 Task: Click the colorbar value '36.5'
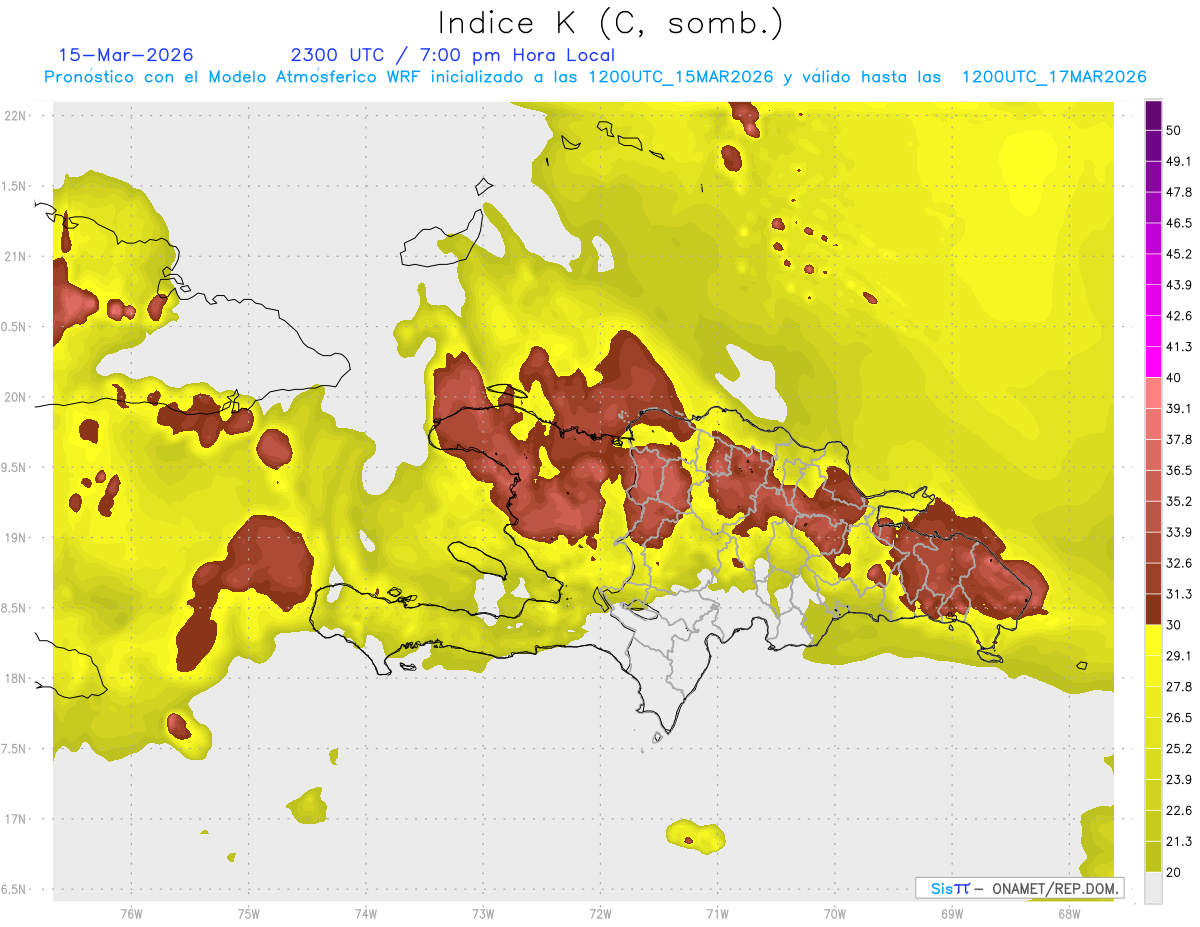tap(1179, 470)
